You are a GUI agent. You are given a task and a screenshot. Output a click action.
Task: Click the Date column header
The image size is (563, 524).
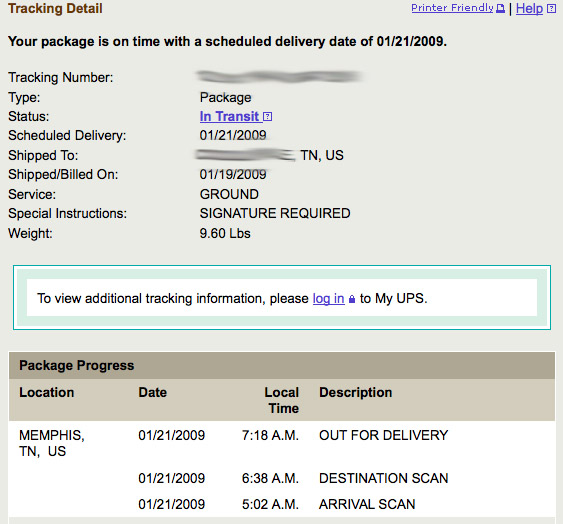pos(153,392)
